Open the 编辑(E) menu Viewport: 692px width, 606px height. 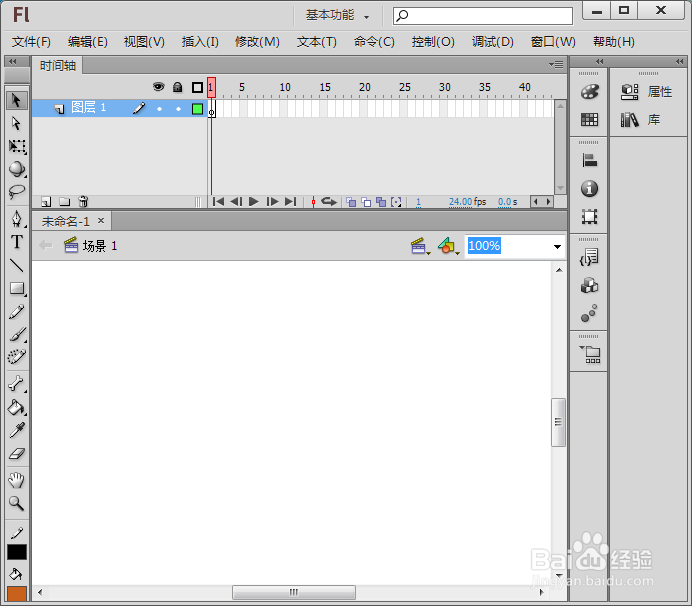tap(87, 42)
